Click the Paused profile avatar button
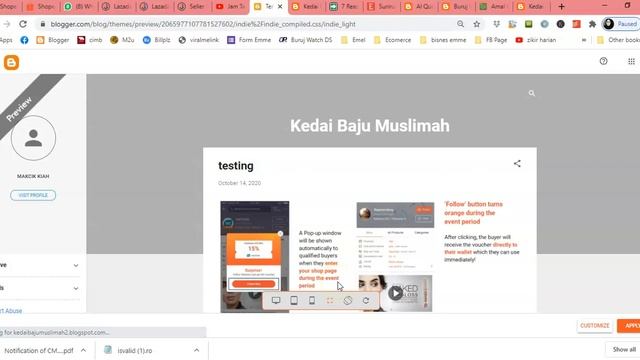The height and width of the screenshot is (360, 640). pos(620,24)
